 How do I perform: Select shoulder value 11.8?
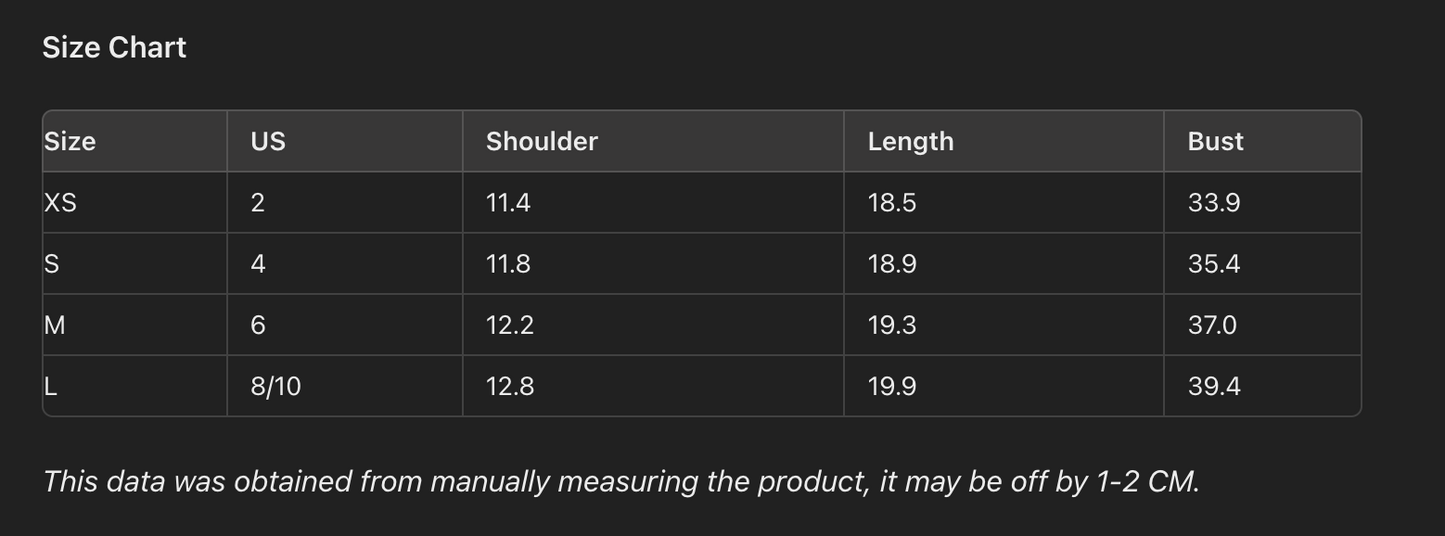pyautogui.click(x=508, y=264)
